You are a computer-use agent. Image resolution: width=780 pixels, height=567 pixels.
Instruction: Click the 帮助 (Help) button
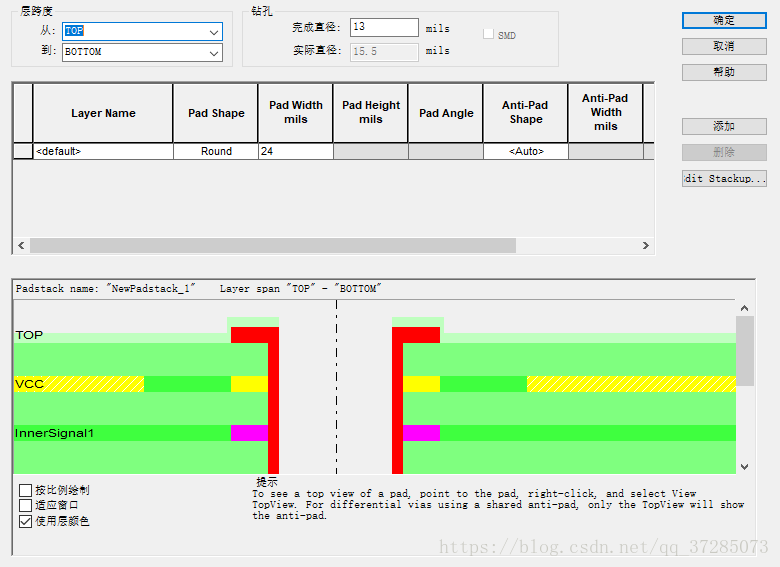[724, 72]
